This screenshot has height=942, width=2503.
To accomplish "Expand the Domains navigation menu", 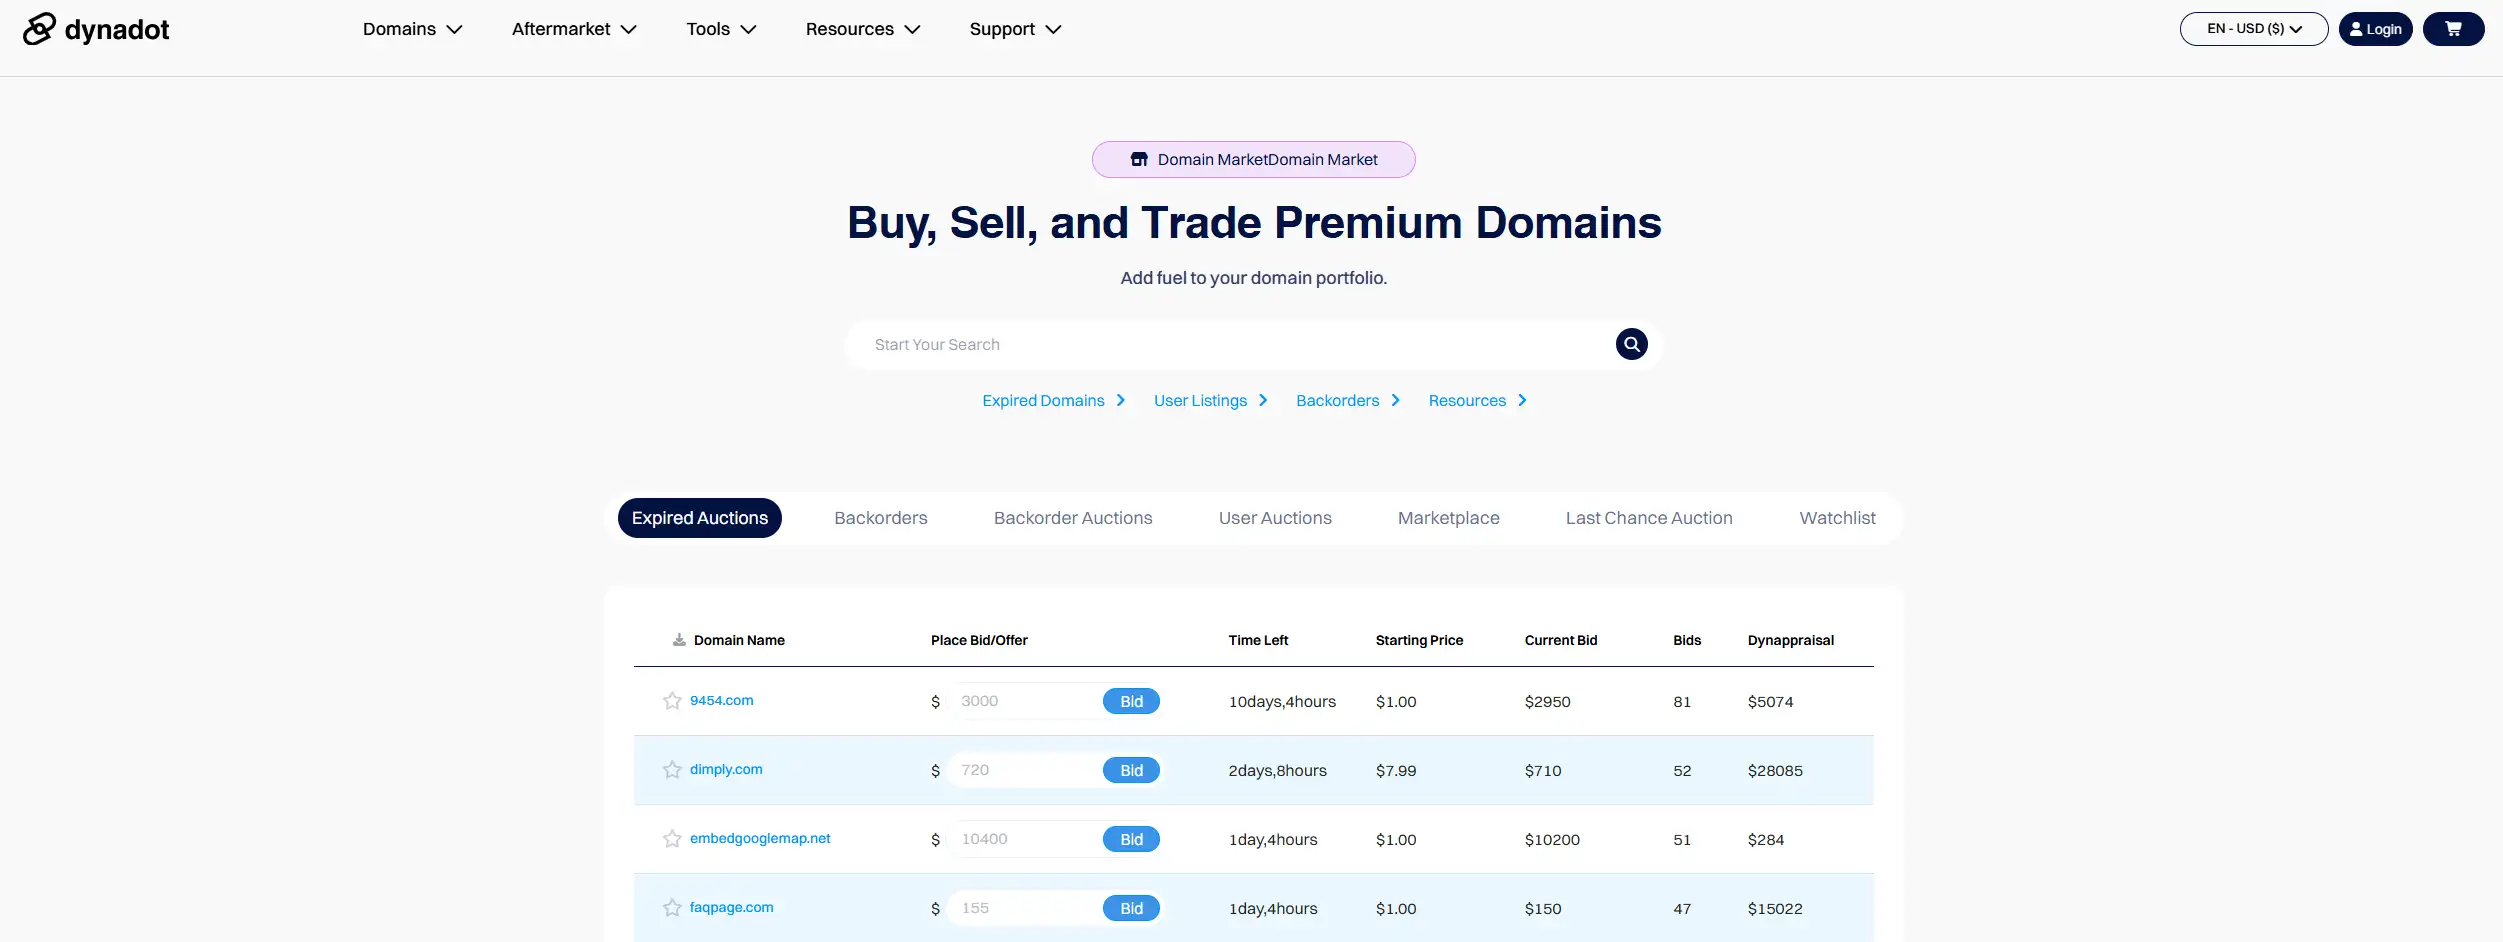I will (x=412, y=29).
